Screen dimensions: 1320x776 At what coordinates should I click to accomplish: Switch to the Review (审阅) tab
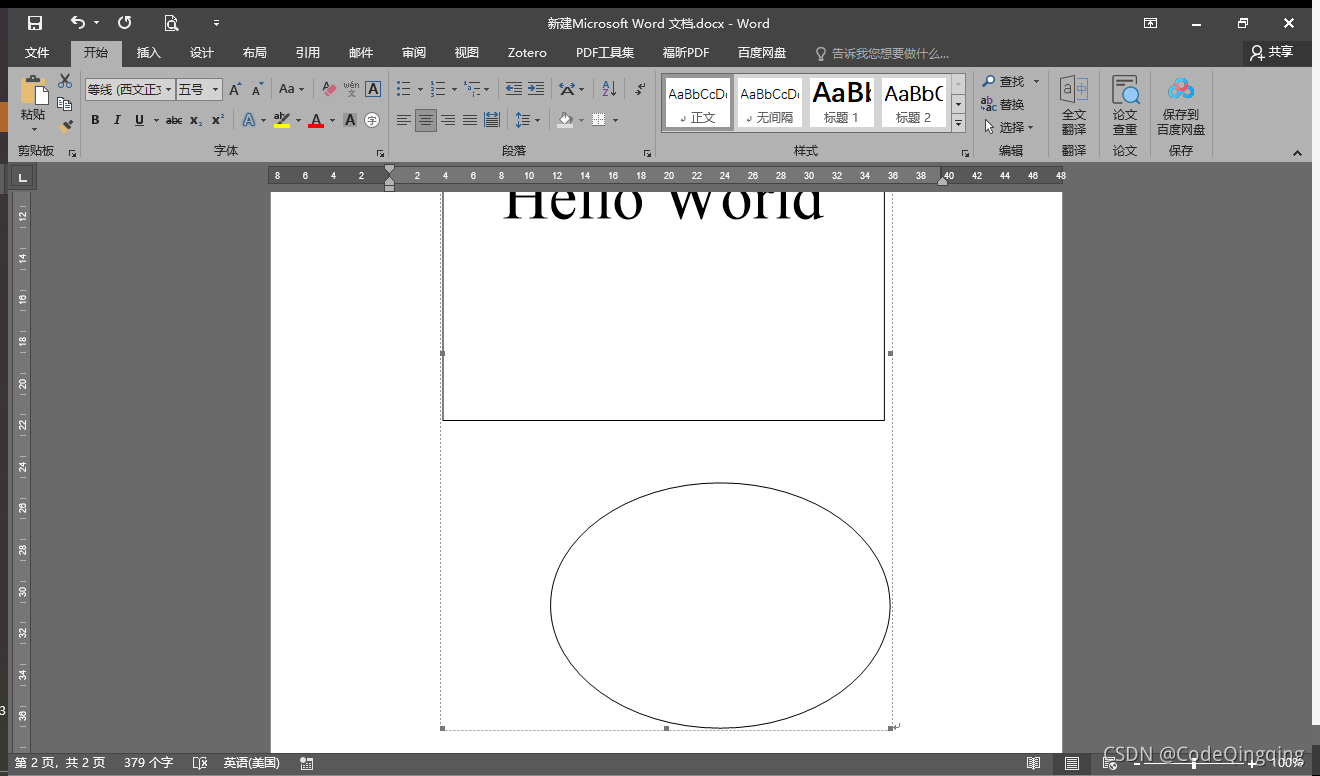pyautogui.click(x=414, y=53)
